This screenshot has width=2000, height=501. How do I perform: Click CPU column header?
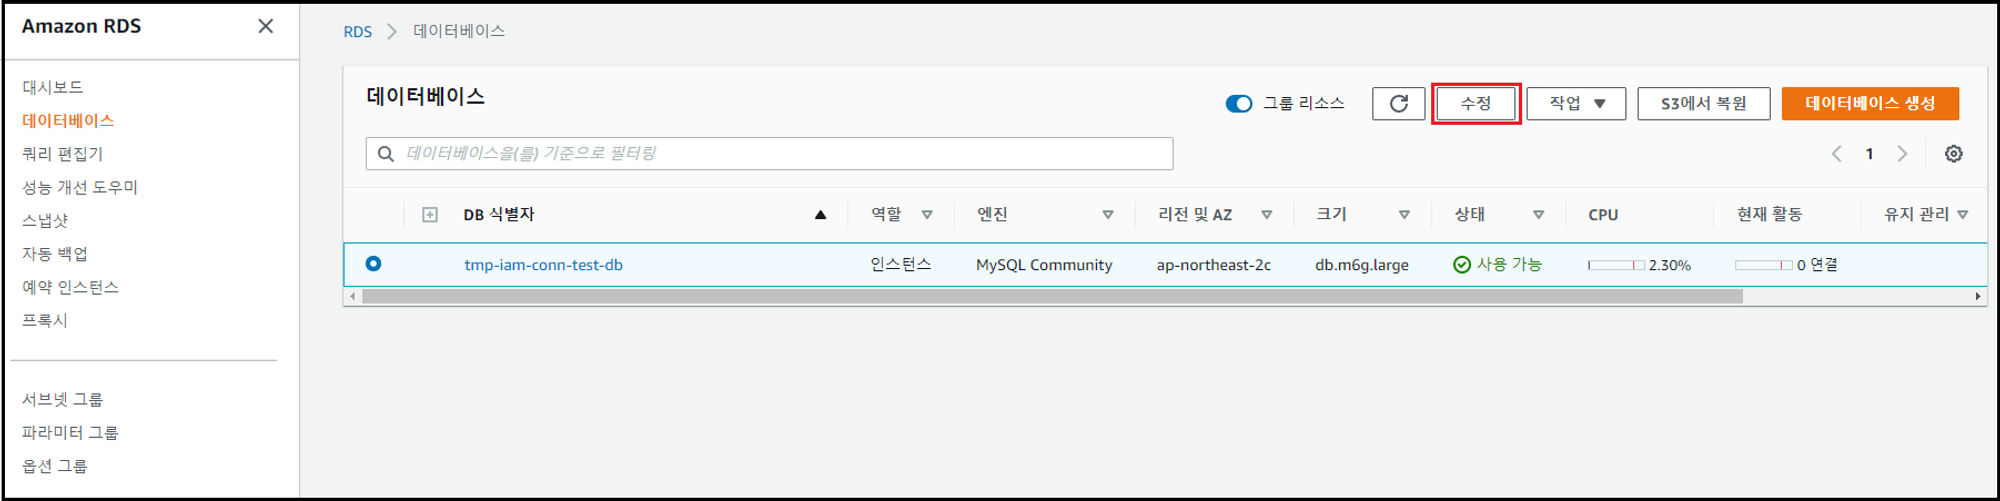pyautogui.click(x=1603, y=215)
